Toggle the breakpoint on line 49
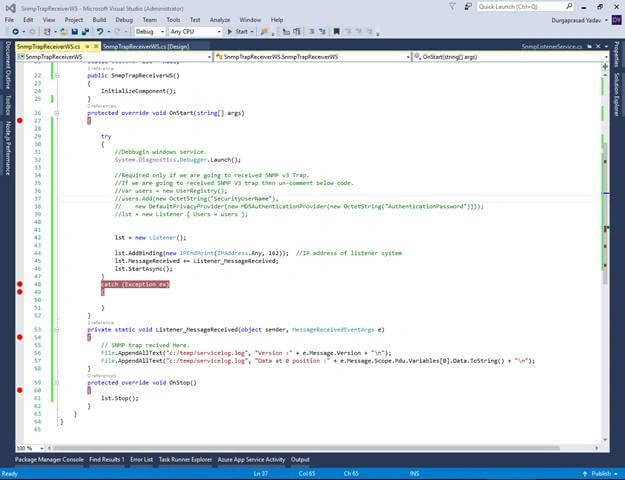Screen dimensions: 625x480 20,292
